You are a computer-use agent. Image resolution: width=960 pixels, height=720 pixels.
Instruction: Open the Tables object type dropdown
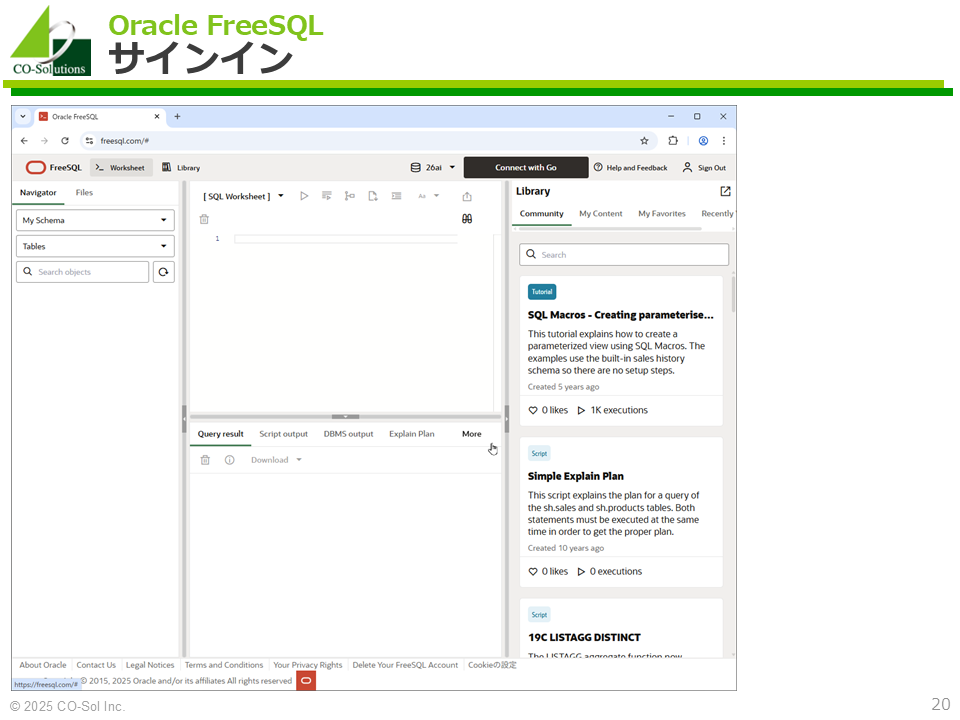[95, 246]
